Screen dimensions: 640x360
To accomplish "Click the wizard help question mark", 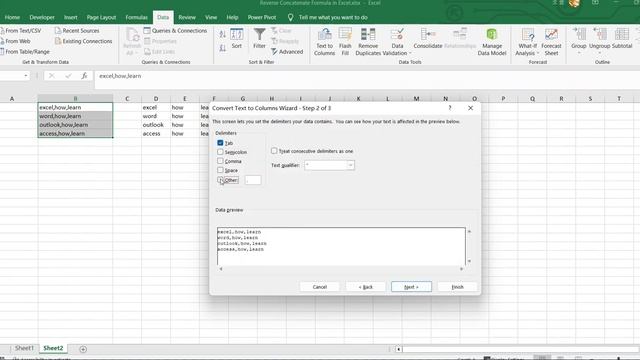I will 450,108.
